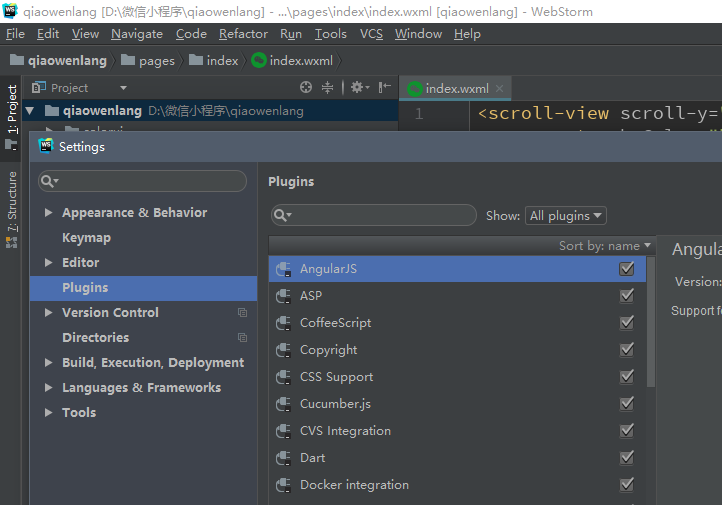The image size is (722, 505).
Task: Disable the ASP plugin checkbox
Action: point(627,296)
